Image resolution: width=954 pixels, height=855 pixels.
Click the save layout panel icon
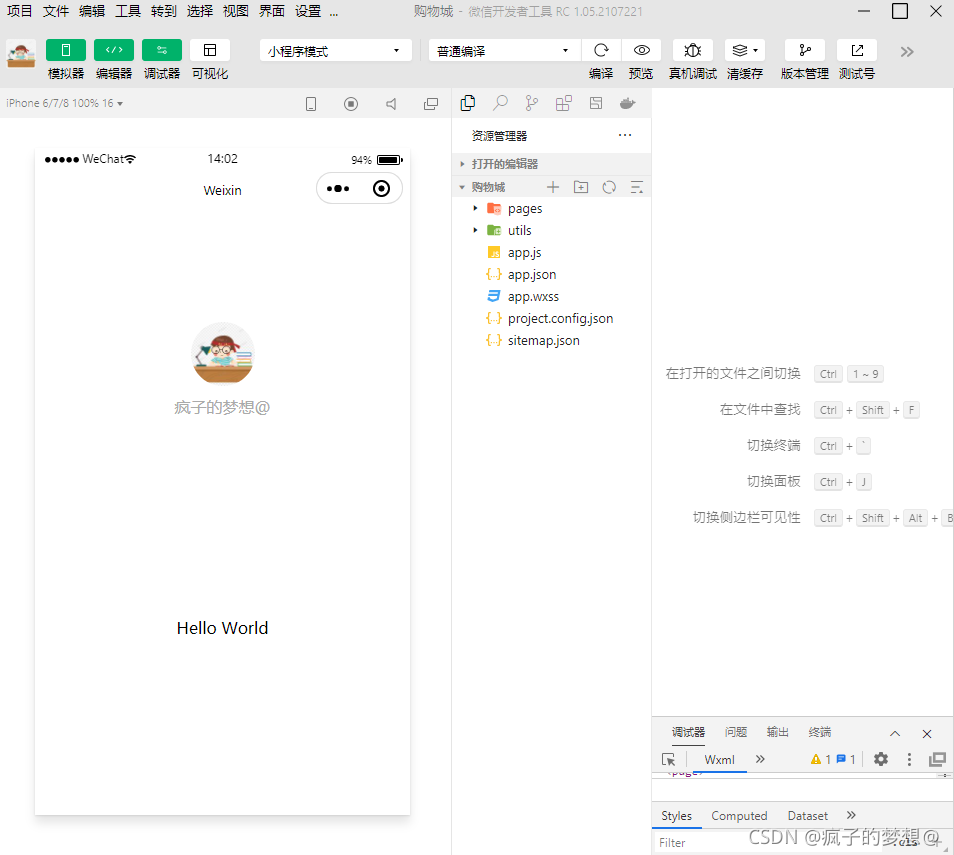pyautogui.click(x=596, y=103)
